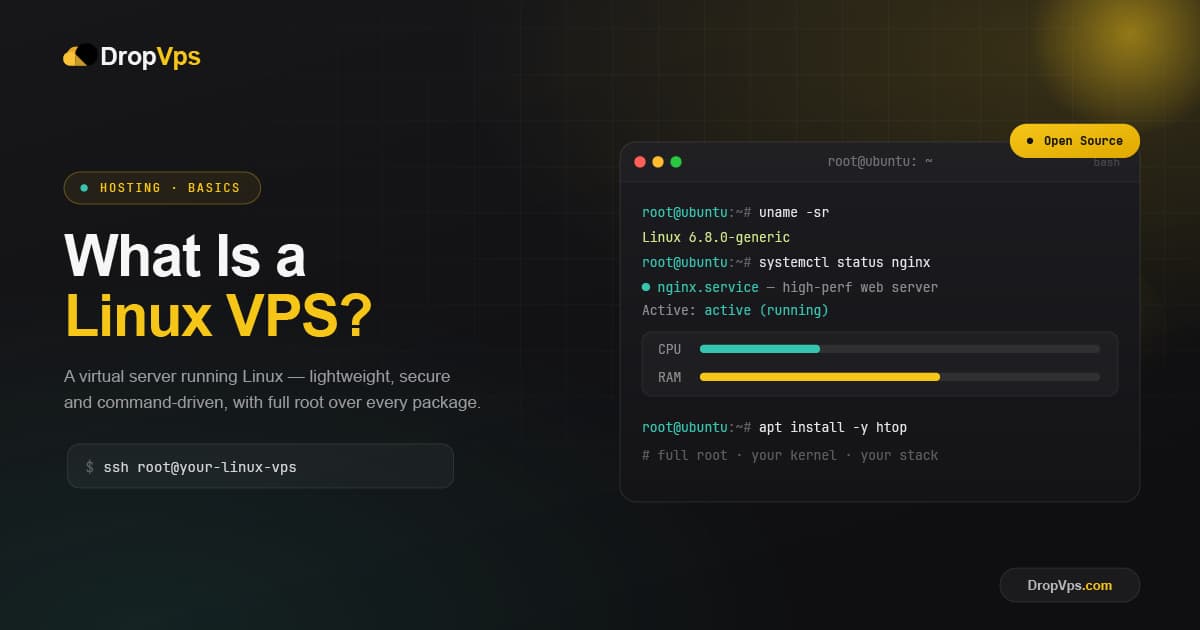The height and width of the screenshot is (630, 1200).
Task: Click the root@ubuntu: ~ terminal title
Action: (880, 161)
